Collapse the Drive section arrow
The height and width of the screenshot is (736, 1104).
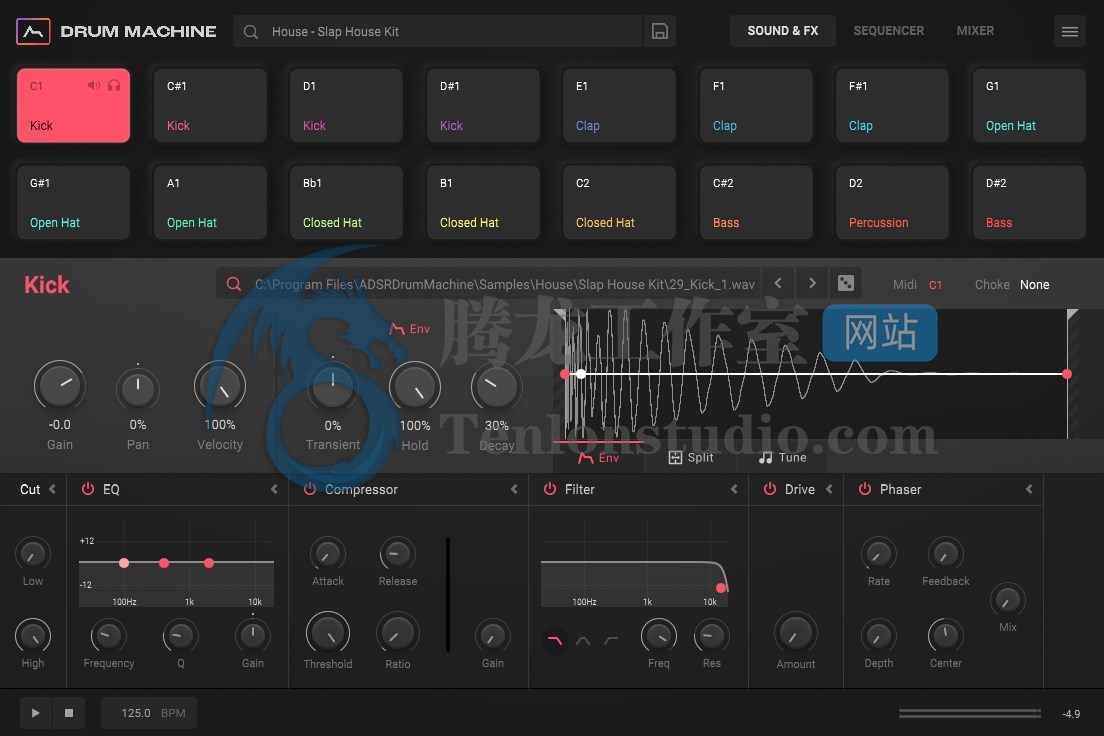829,489
